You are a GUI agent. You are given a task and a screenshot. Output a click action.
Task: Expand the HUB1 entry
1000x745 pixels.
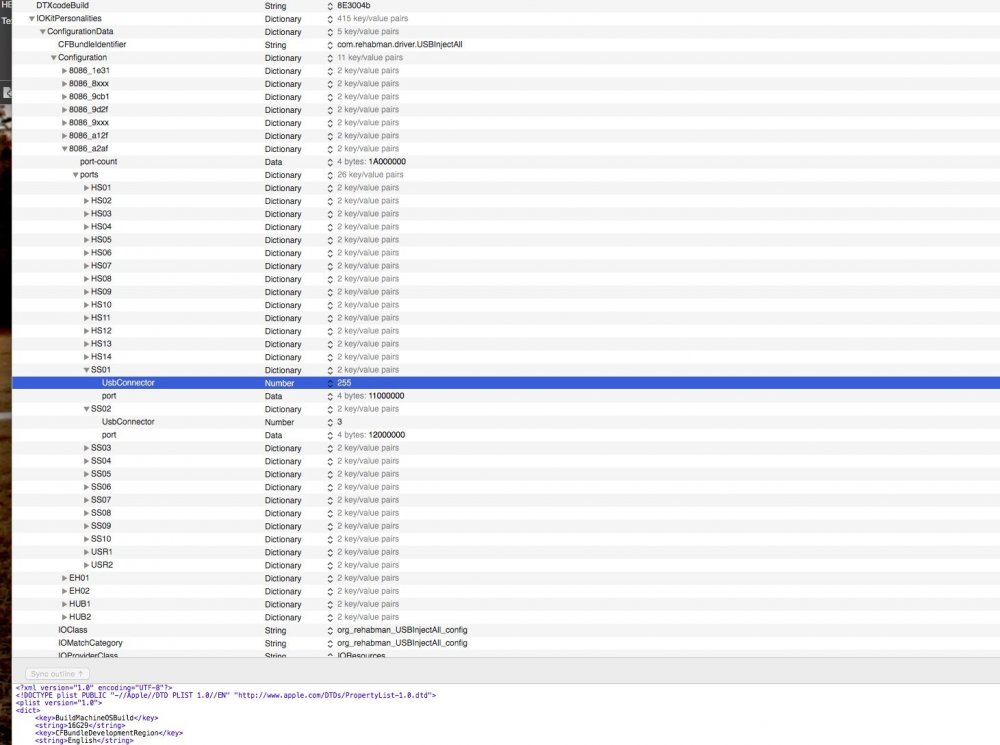(64, 604)
